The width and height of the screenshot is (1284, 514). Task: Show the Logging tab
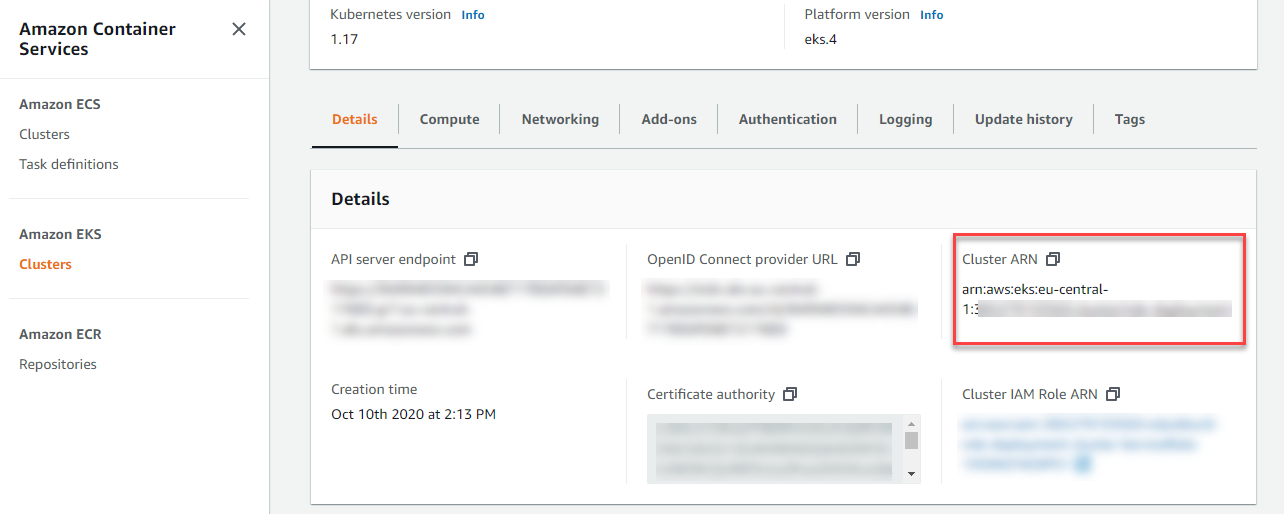pyautogui.click(x=905, y=119)
